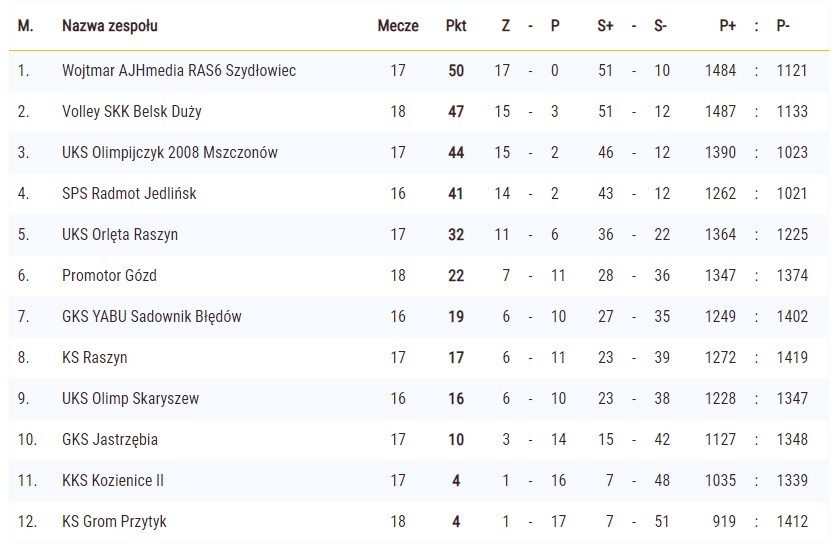Click the P+ points scored header
Screen dimensions: 838x552
(727, 26)
